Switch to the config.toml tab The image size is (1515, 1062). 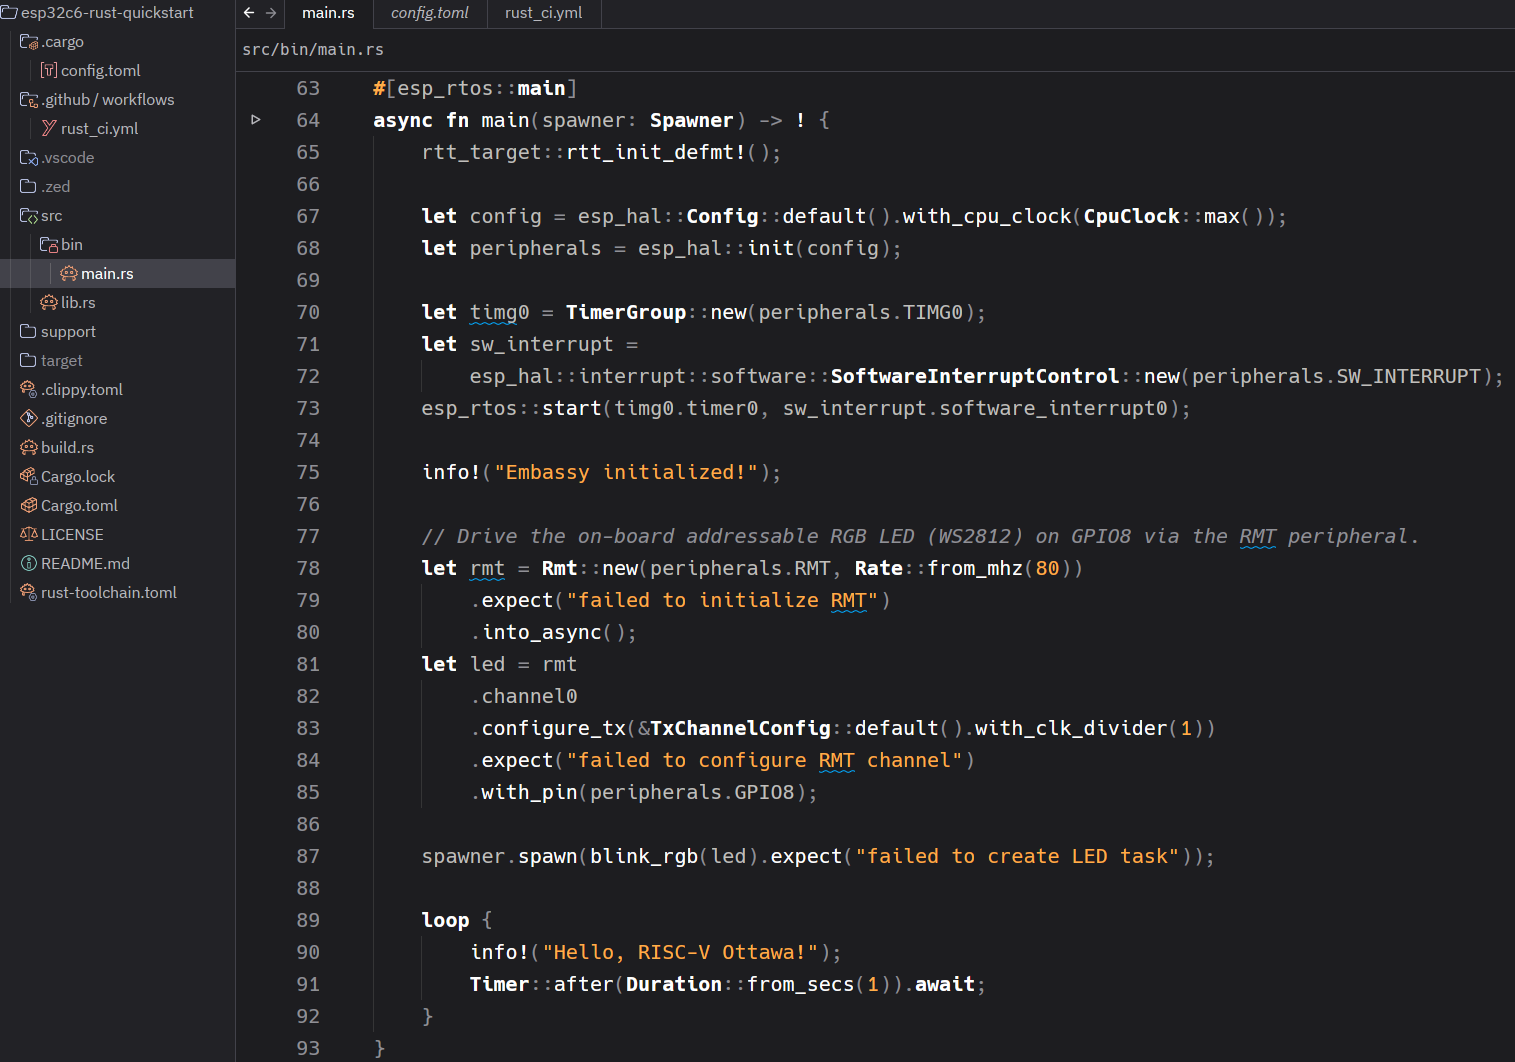pyautogui.click(x=430, y=13)
